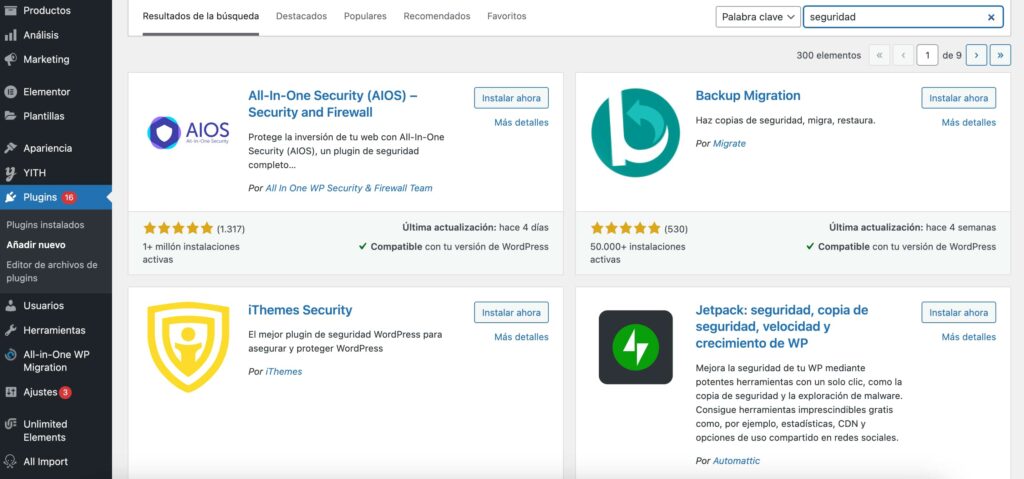Open All In One WP Security author link
The image size is (1024, 479).
tap(349, 188)
